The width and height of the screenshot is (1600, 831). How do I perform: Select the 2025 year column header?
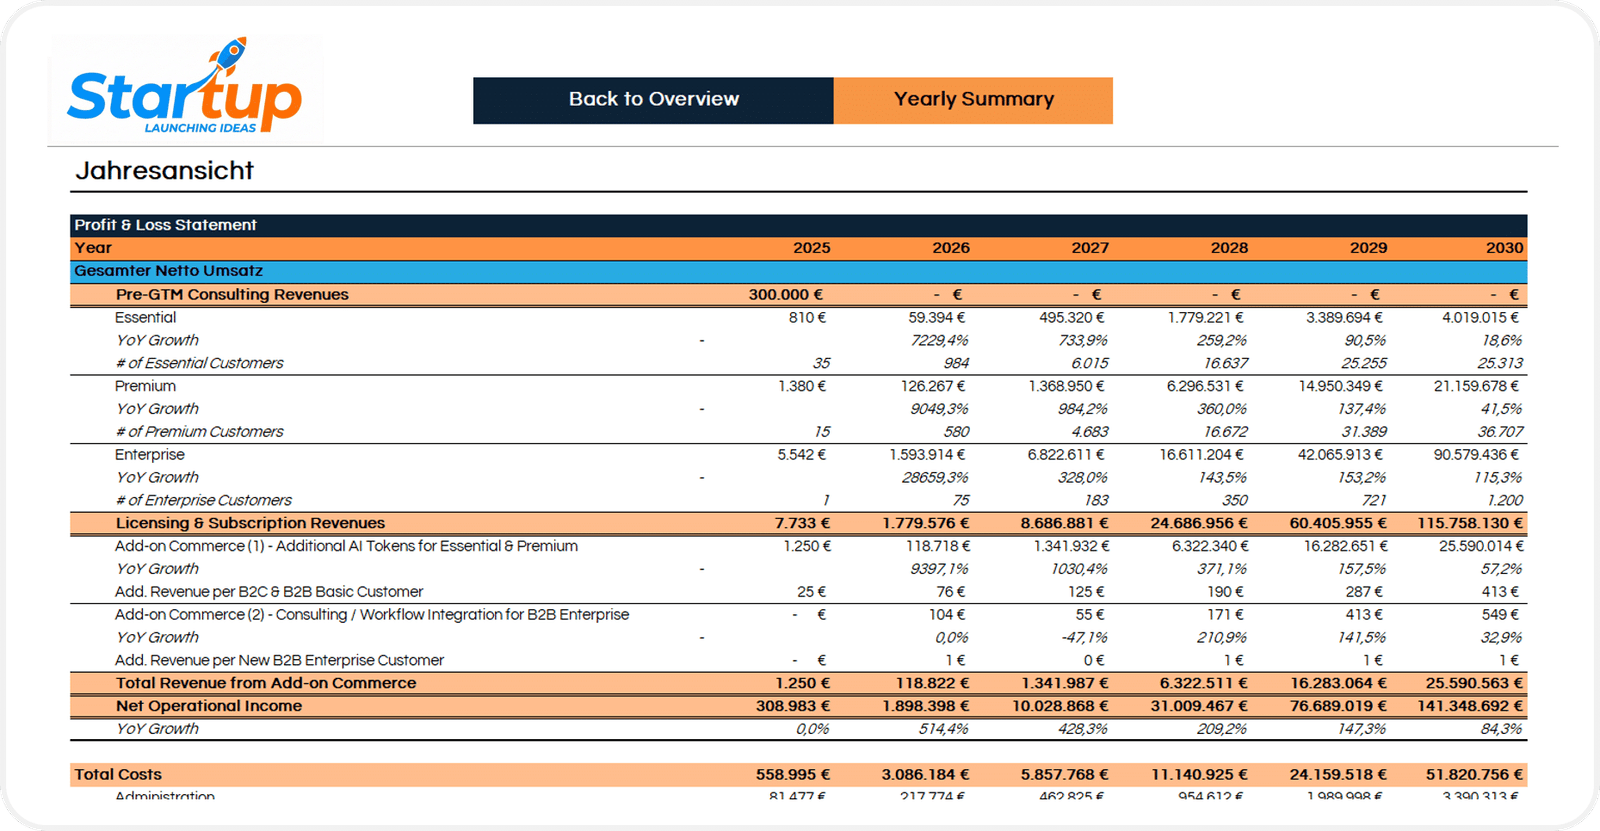811,248
